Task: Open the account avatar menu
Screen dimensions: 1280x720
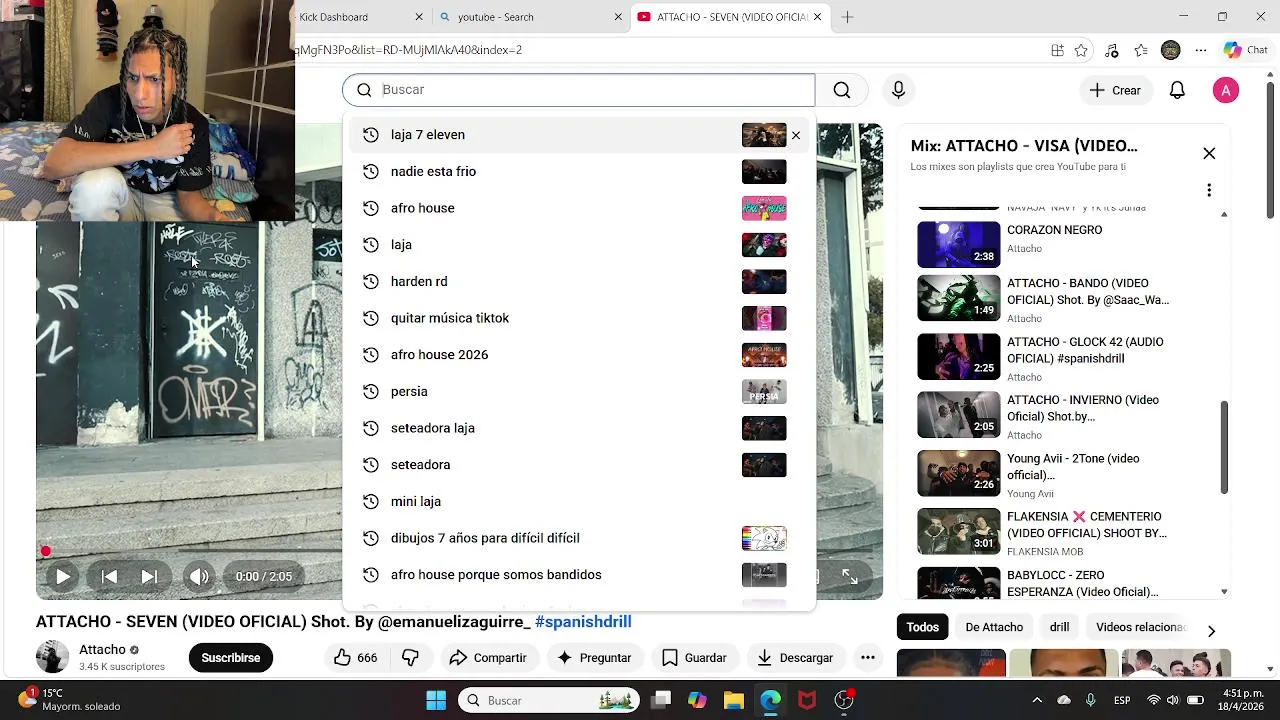Action: (x=1226, y=90)
